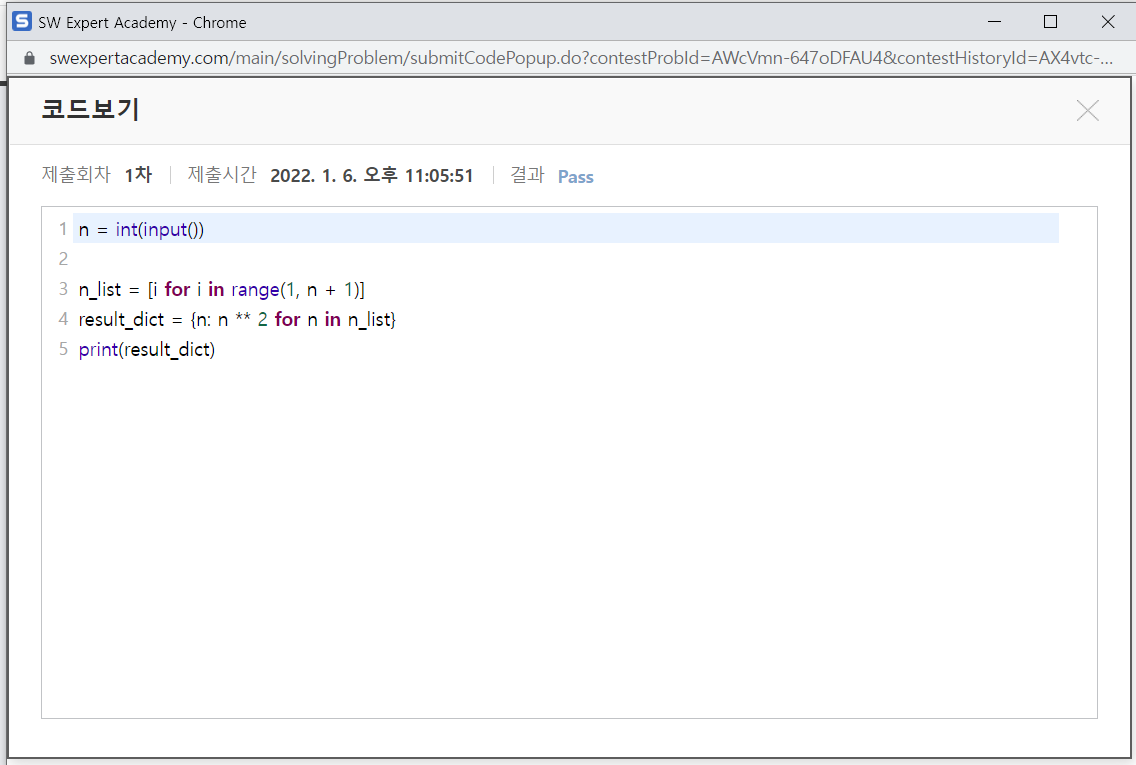Screen dimensions: 1136x765
Task: Click line number 5 in the gutter
Action: 63,350
